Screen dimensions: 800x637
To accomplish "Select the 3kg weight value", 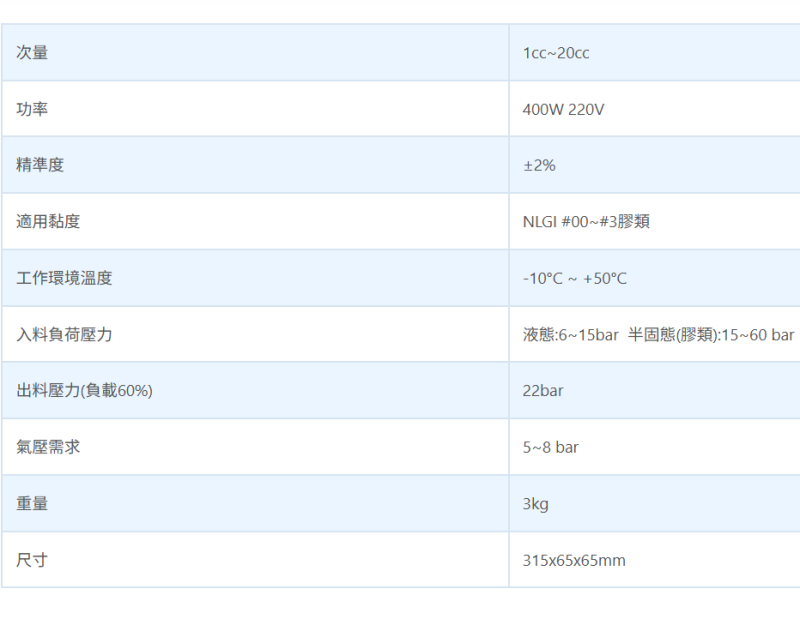I will [x=536, y=504].
